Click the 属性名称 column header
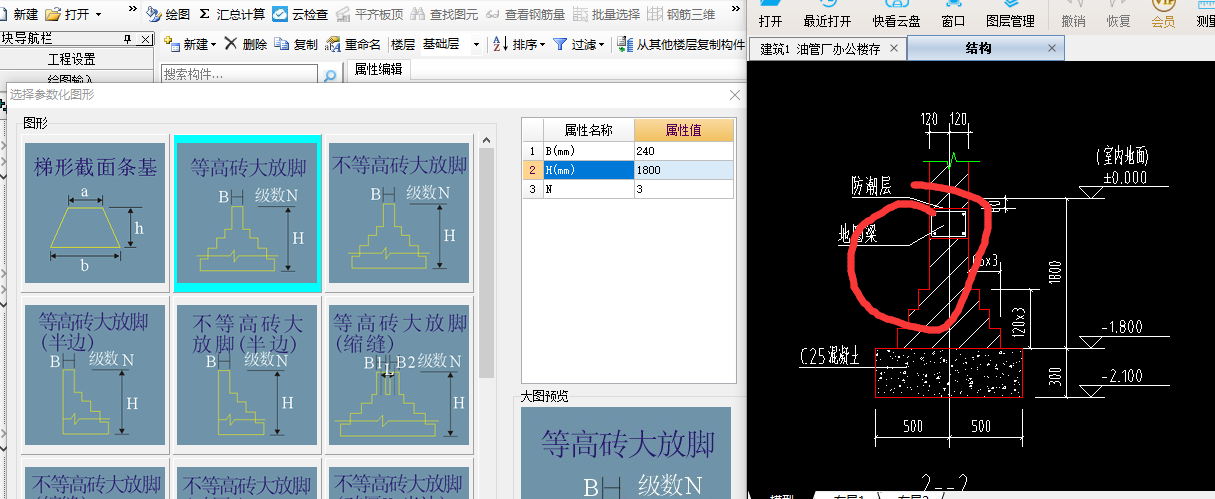 tap(588, 130)
